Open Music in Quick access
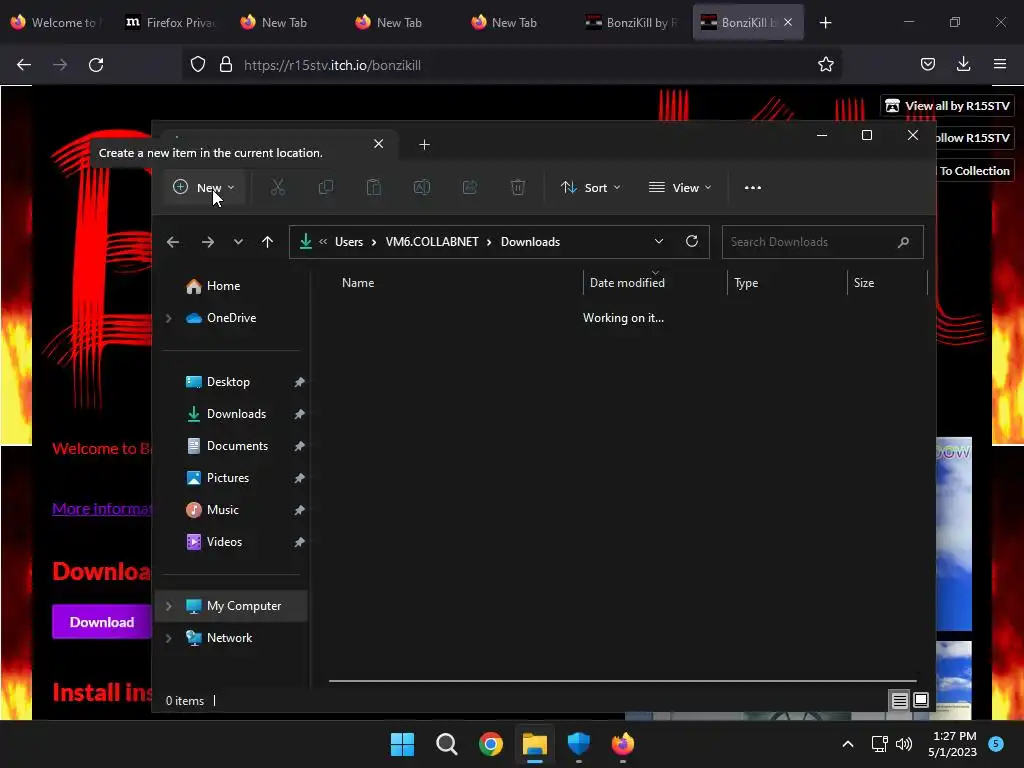This screenshot has width=1024, height=768. pyautogui.click(x=222, y=510)
